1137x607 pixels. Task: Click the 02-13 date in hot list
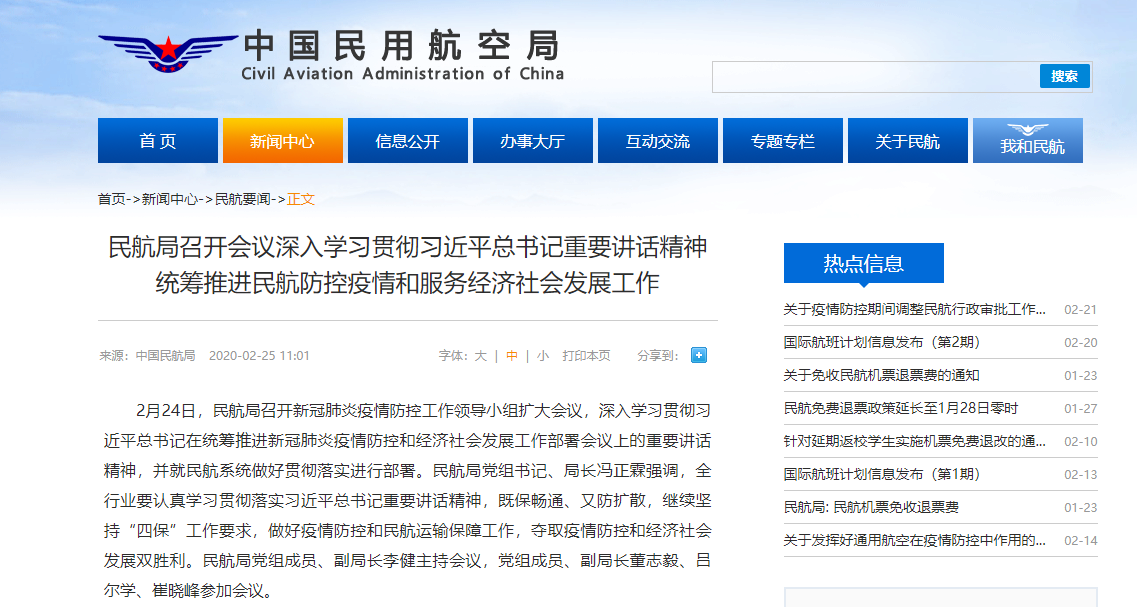1080,474
